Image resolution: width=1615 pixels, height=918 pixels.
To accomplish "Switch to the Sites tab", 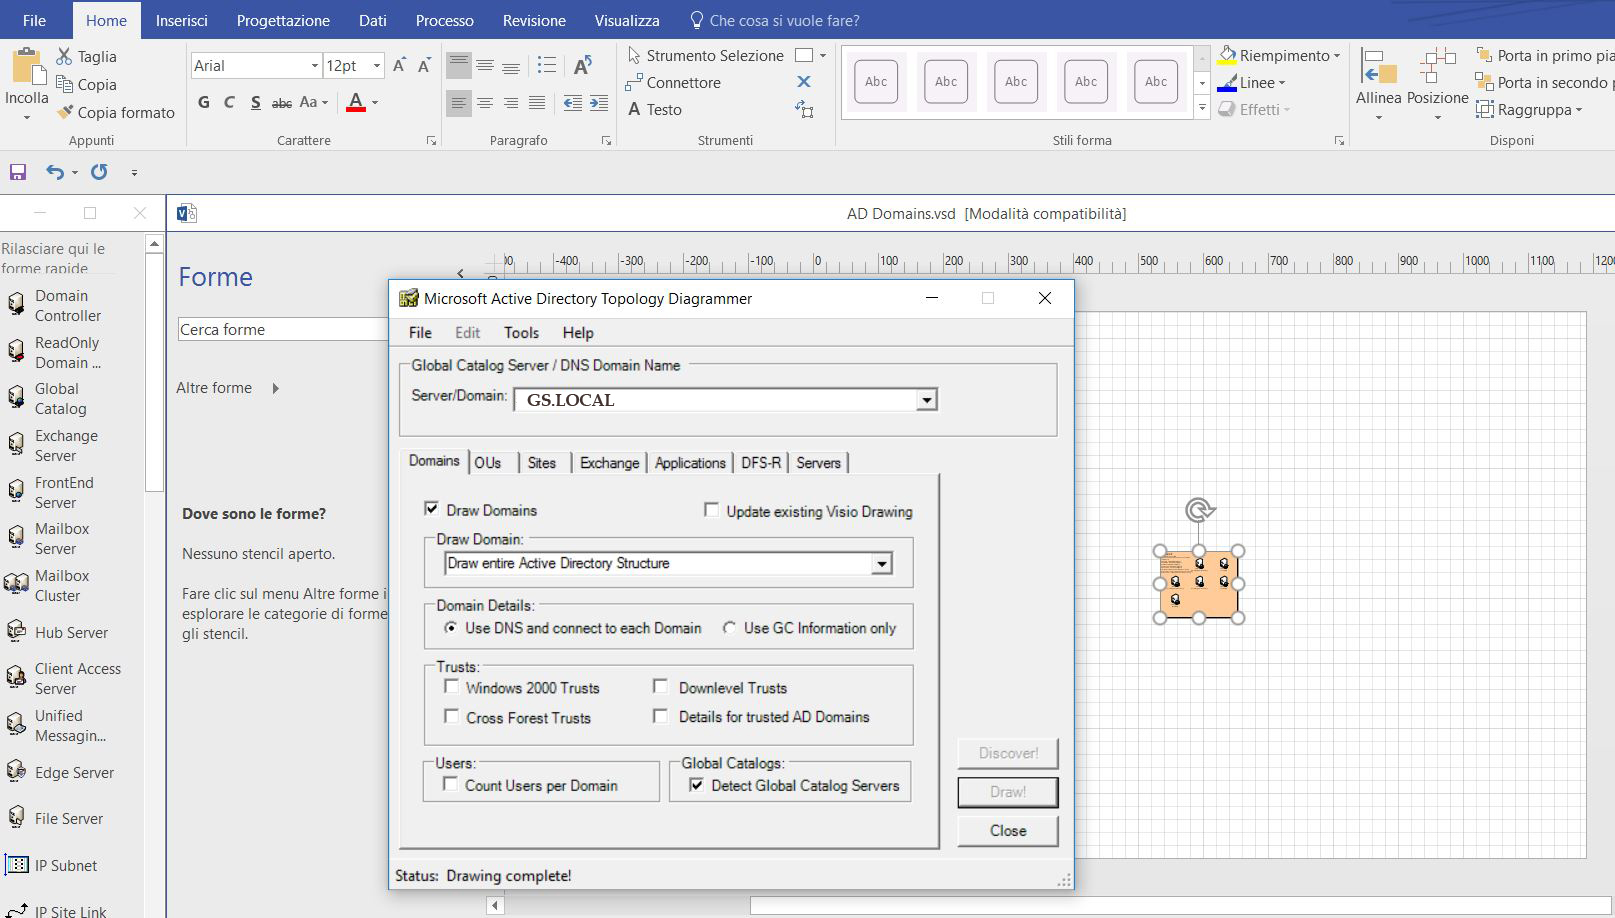I will (542, 463).
